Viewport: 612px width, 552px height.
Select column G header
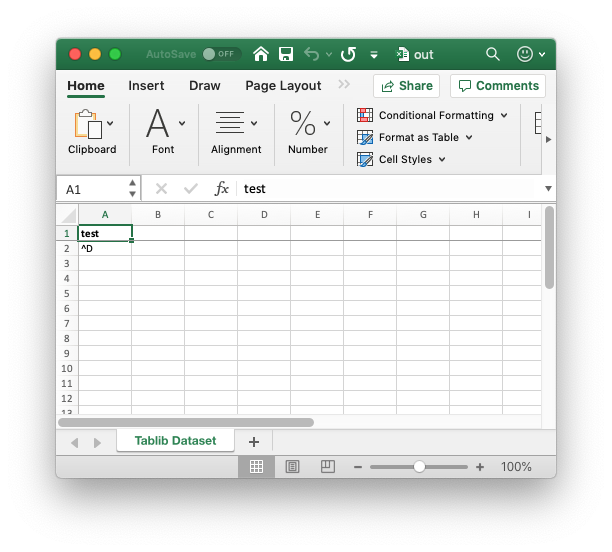[x=423, y=215]
